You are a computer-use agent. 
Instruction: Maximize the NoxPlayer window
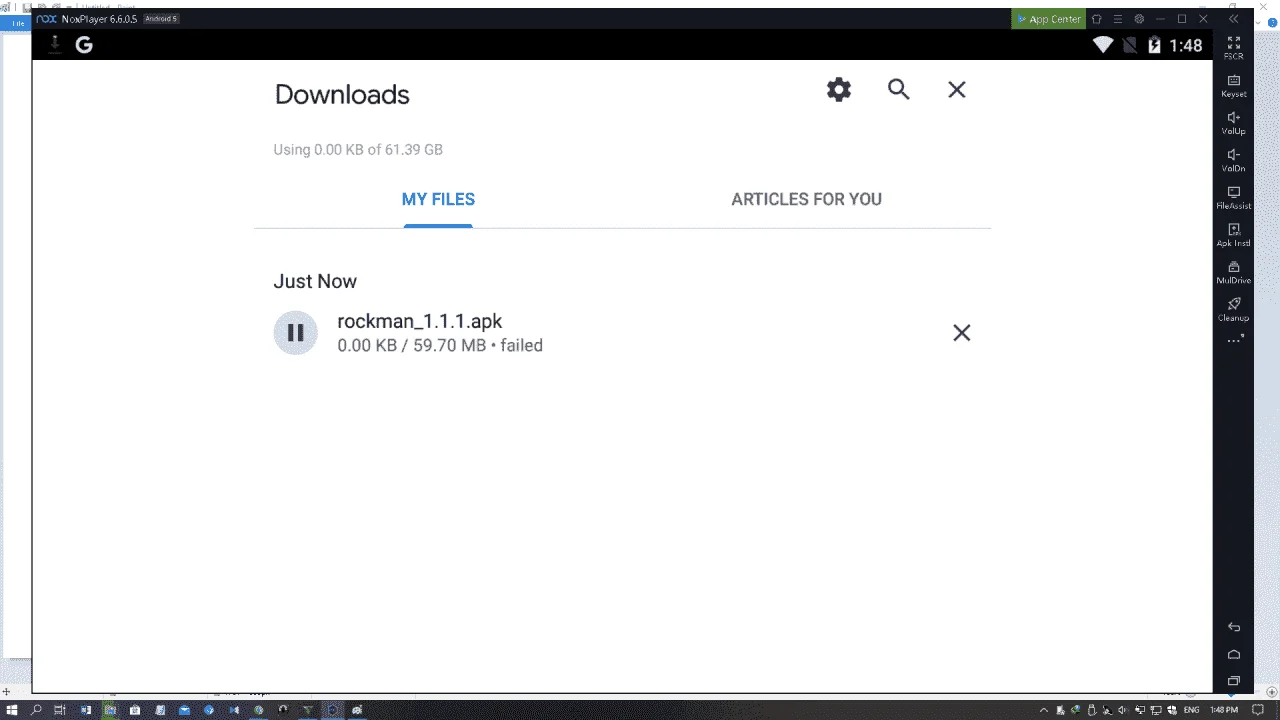click(x=1181, y=19)
